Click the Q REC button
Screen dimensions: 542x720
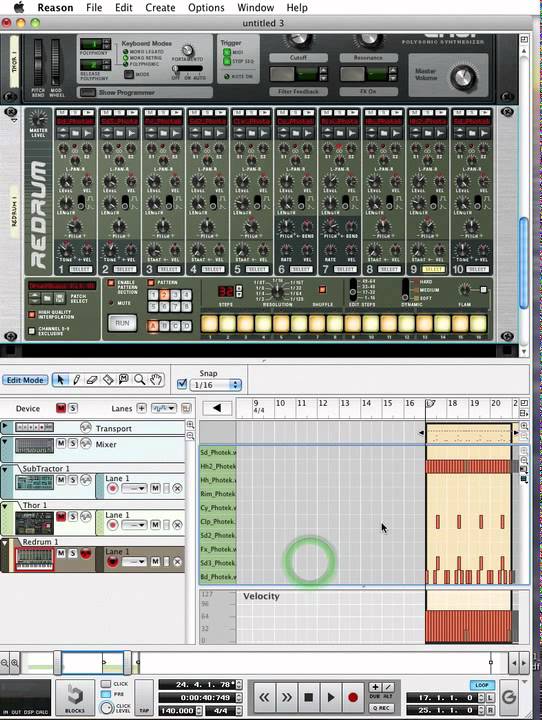[381, 709]
